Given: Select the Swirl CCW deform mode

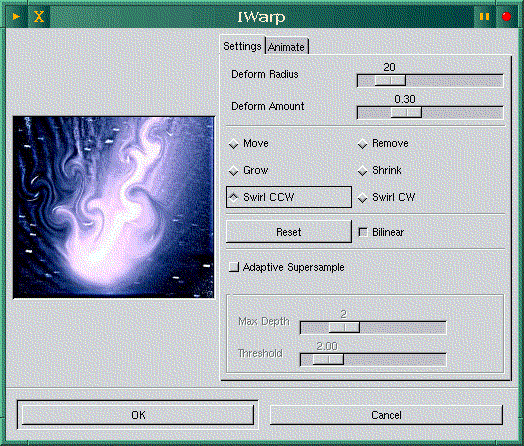Looking at the screenshot, I should [289, 197].
